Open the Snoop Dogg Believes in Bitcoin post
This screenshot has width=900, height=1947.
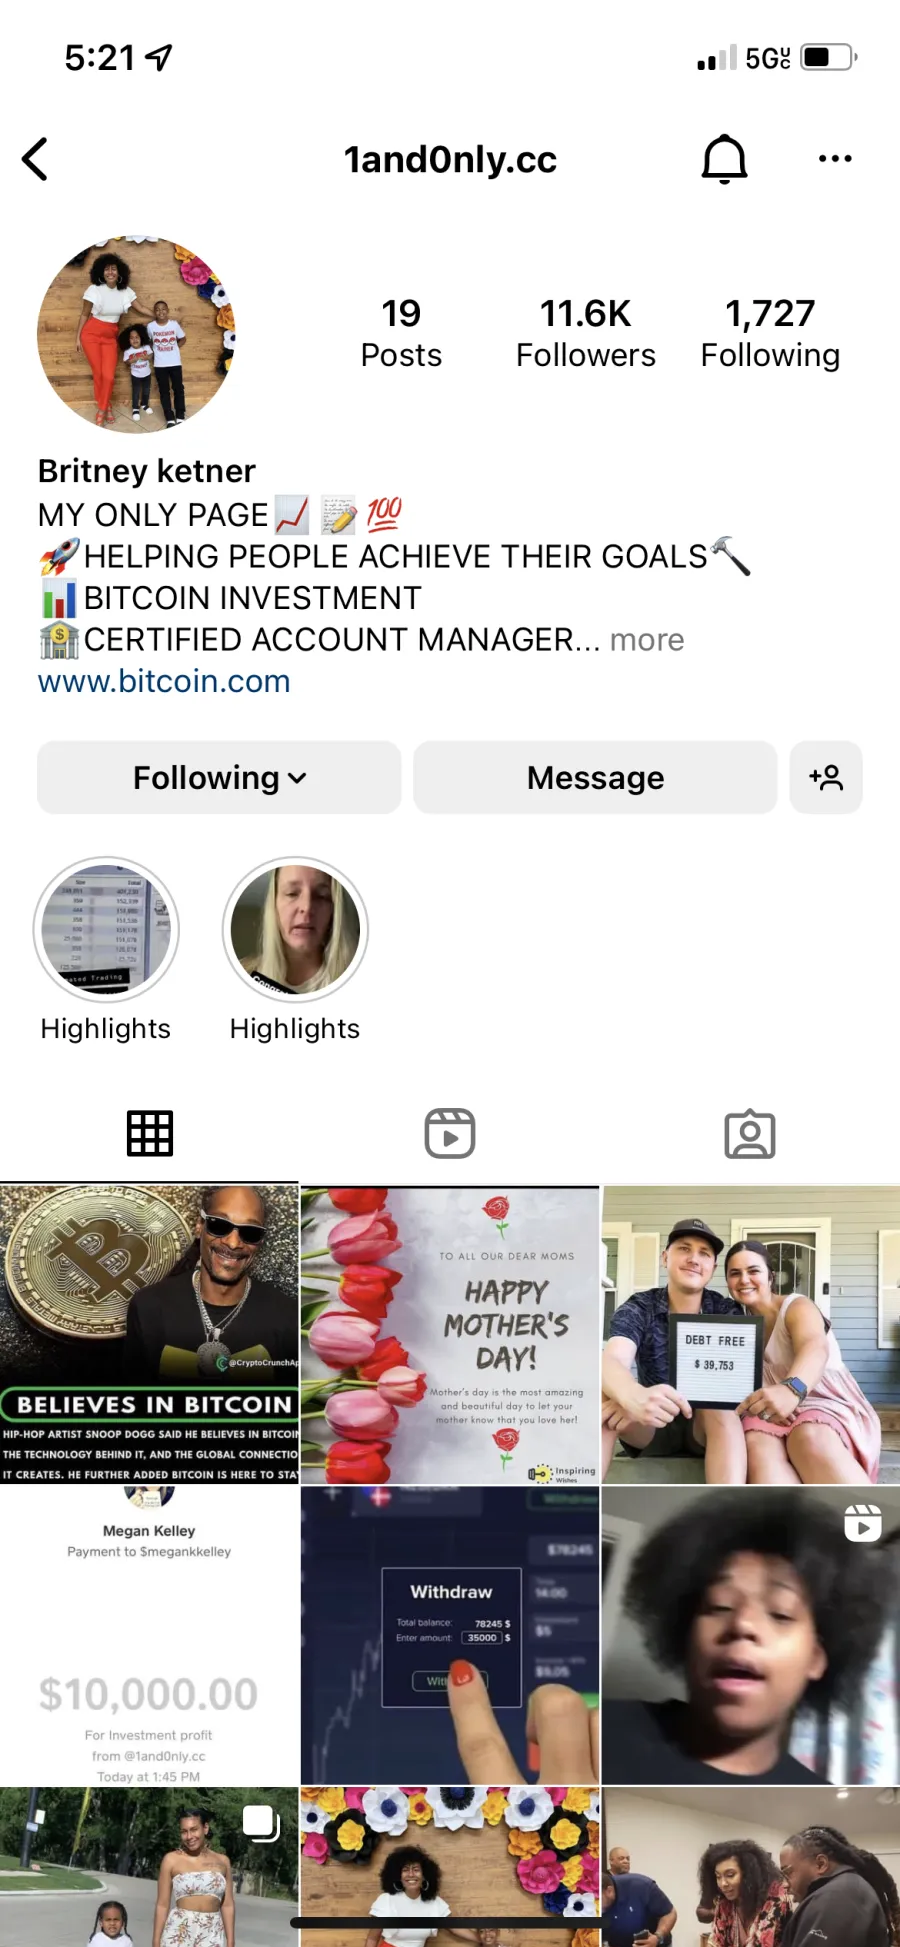[149, 1334]
